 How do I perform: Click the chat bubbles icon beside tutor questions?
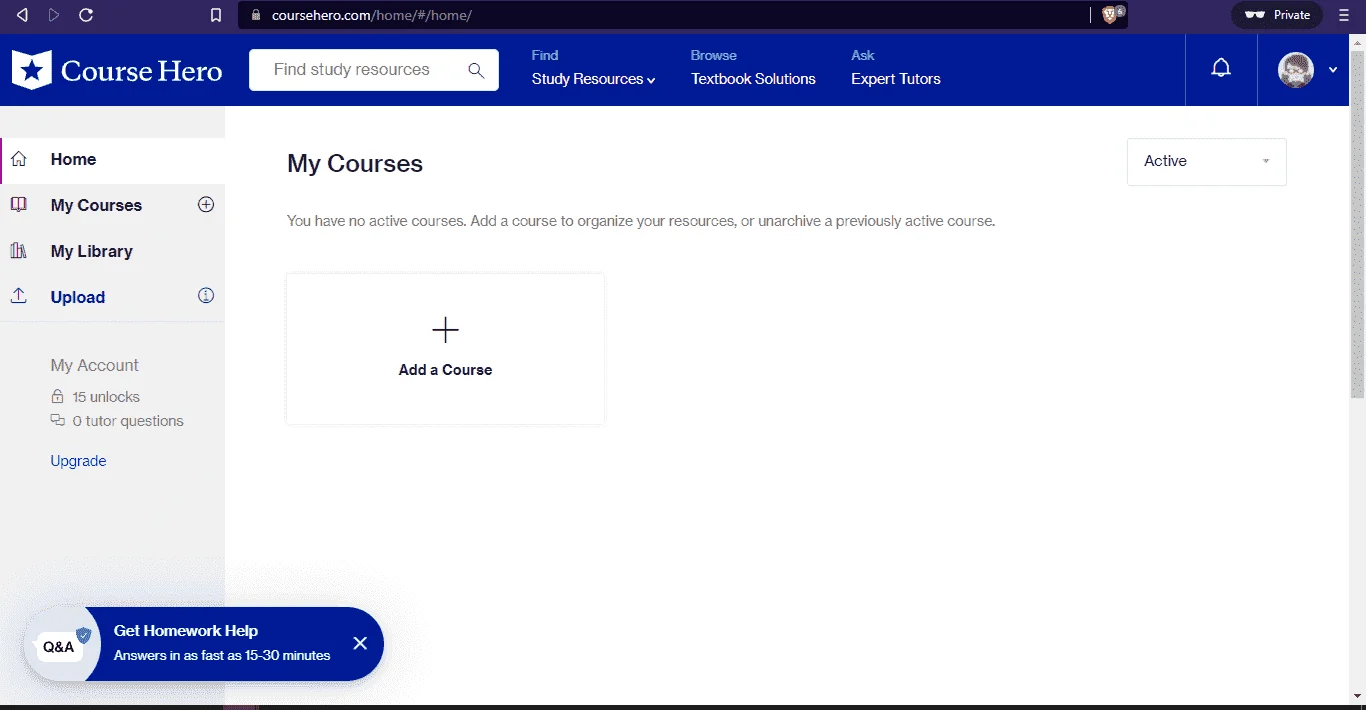coord(58,421)
